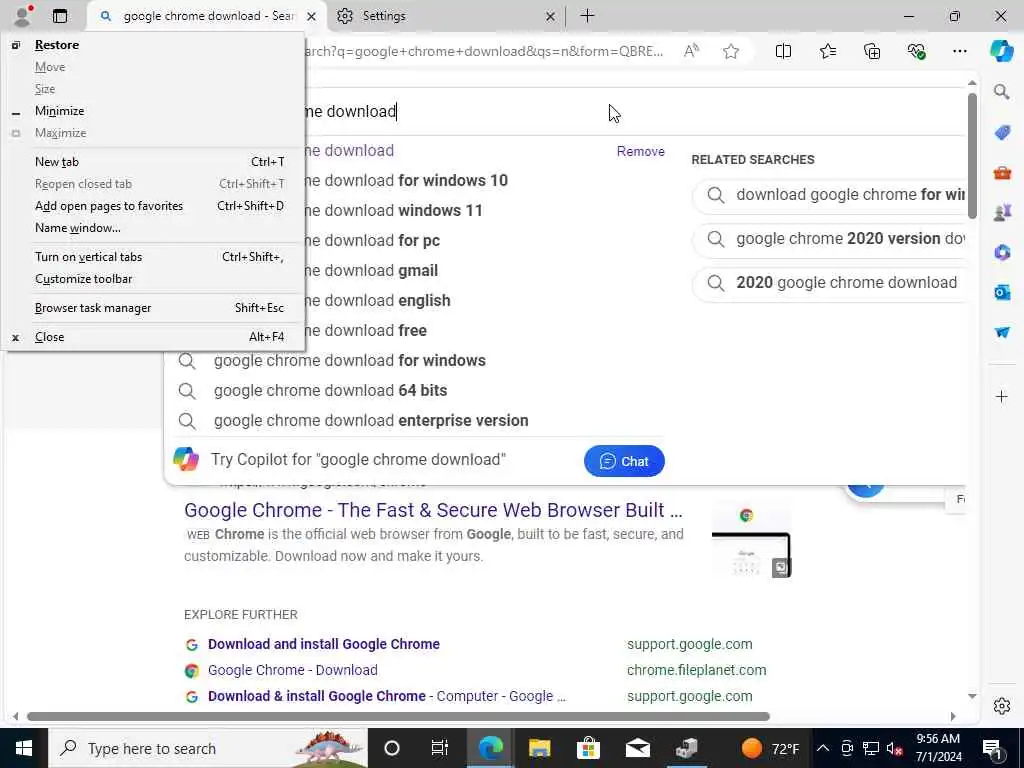Image resolution: width=1024 pixels, height=768 pixels.
Task: Close the google chrome download tab
Action: click(312, 16)
